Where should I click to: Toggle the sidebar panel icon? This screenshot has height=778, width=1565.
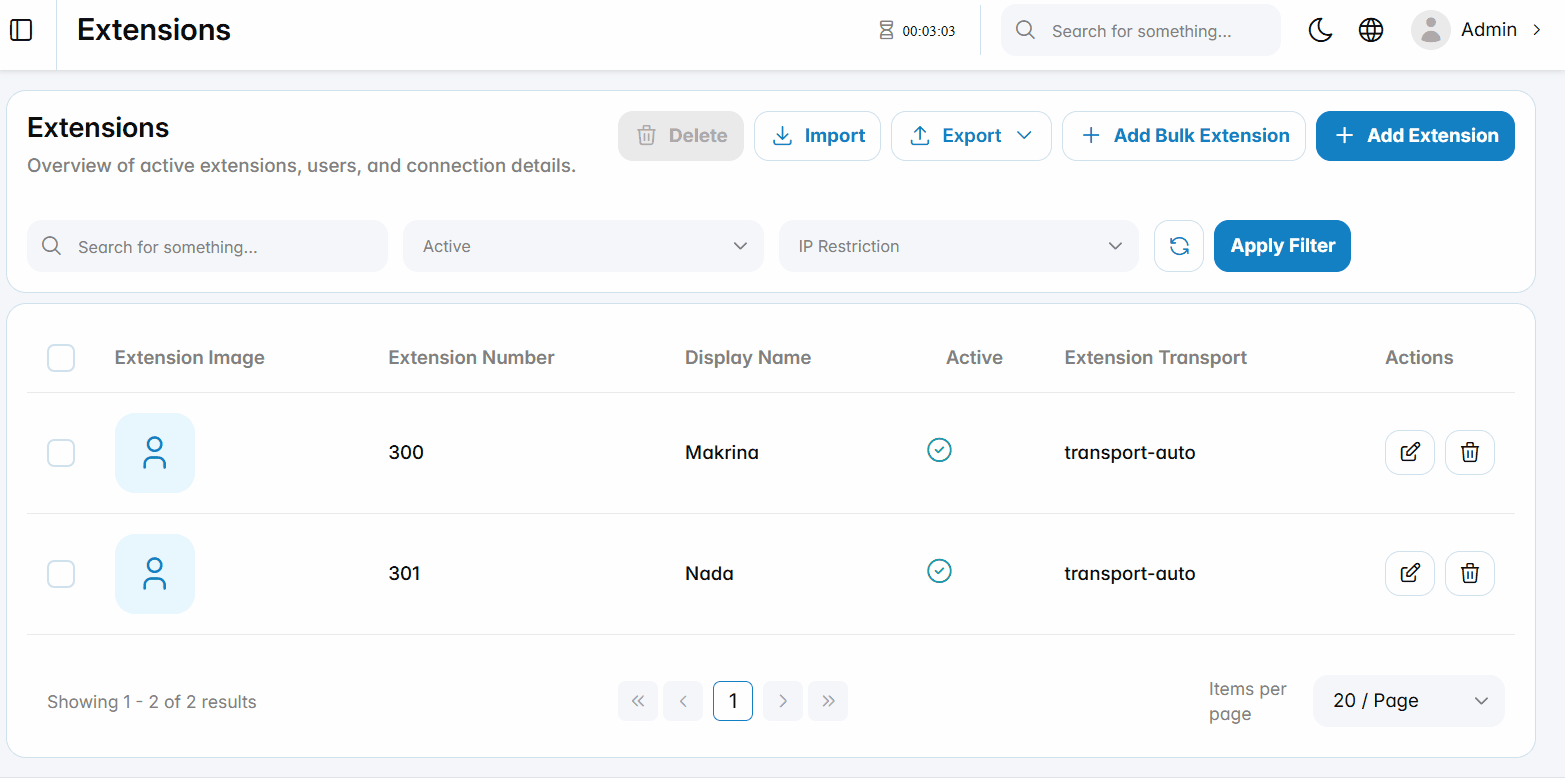tap(21, 30)
